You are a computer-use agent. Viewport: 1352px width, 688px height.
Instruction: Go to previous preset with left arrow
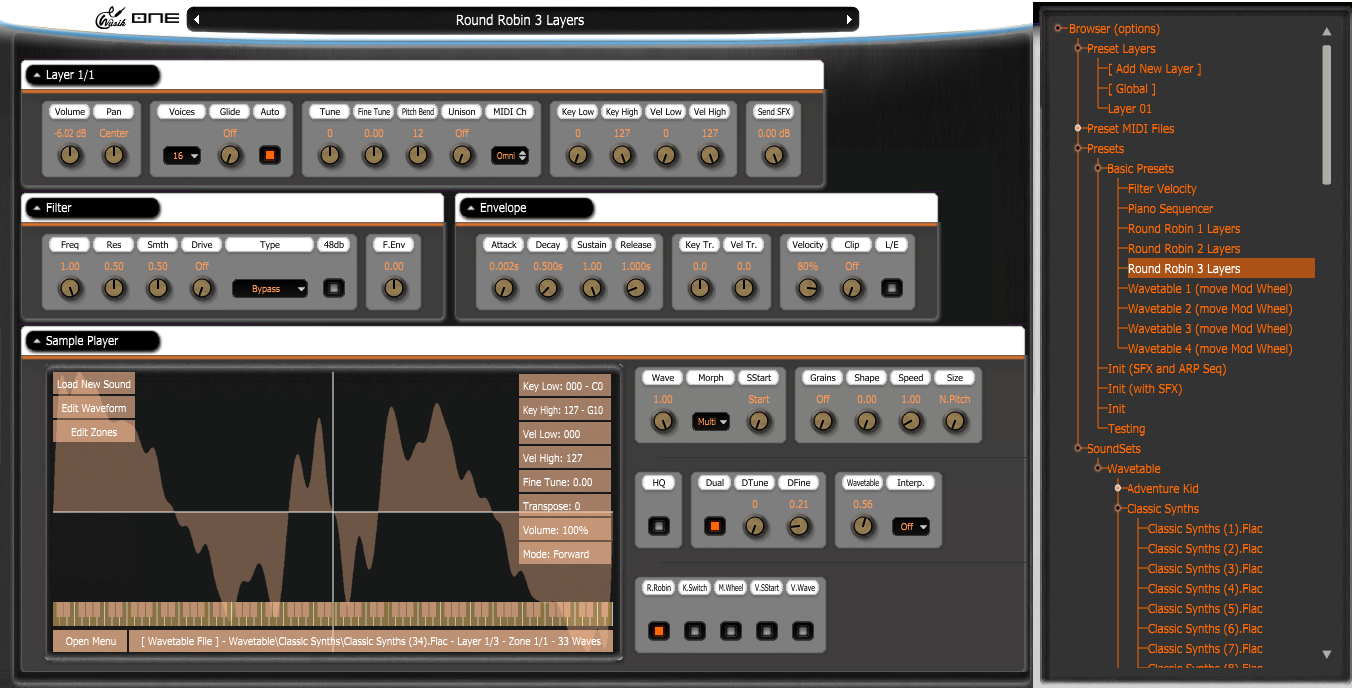pos(196,19)
